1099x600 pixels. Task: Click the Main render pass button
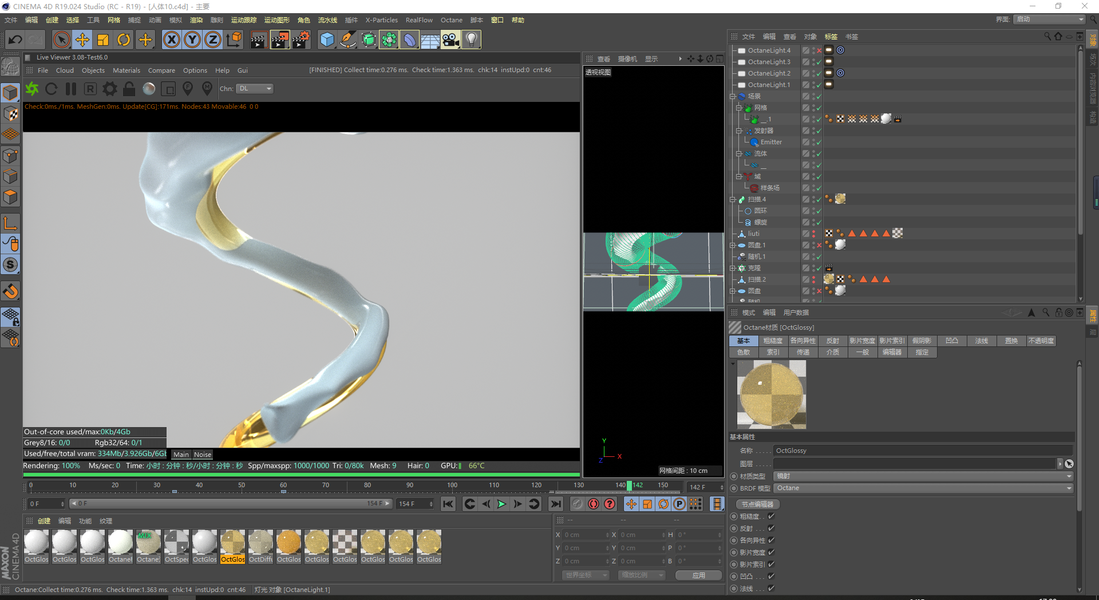click(181, 454)
